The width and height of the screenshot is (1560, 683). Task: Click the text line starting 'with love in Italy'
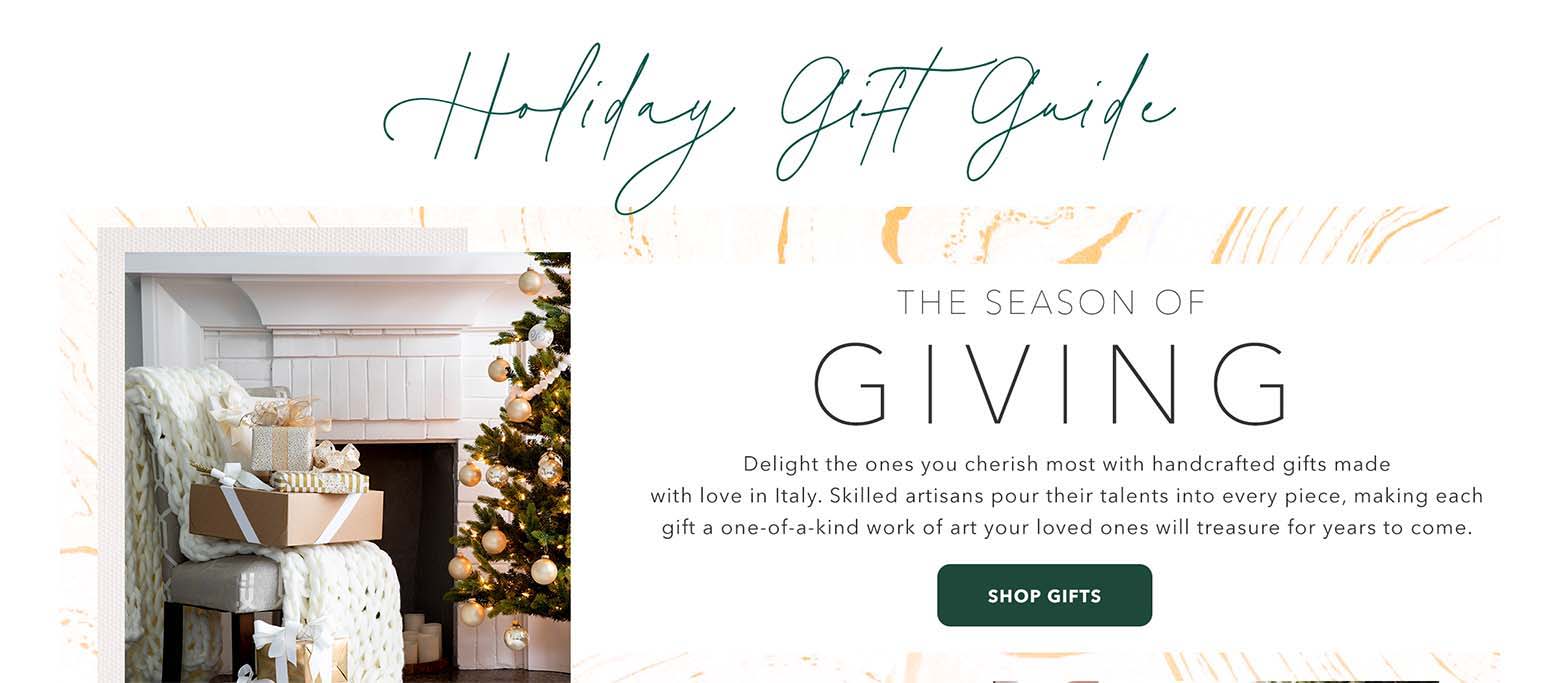coord(1066,496)
